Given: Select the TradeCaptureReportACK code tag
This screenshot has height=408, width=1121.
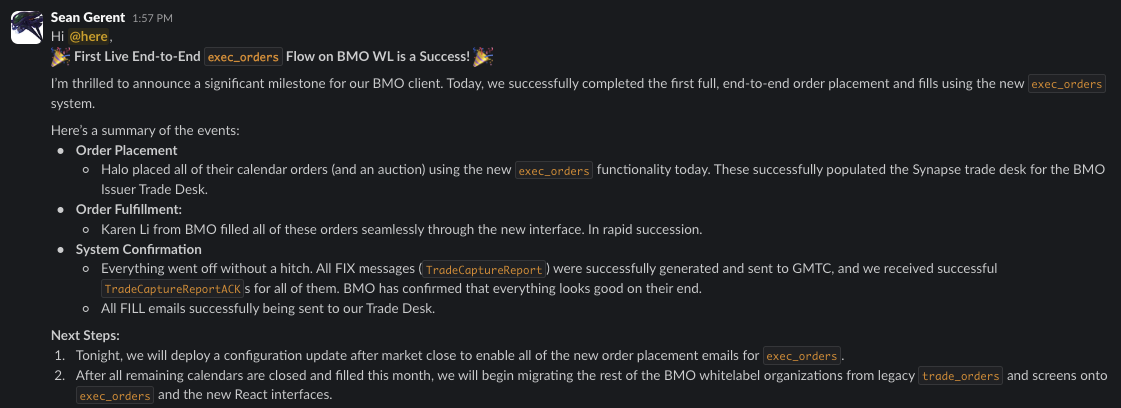Looking at the screenshot, I should click(173, 289).
